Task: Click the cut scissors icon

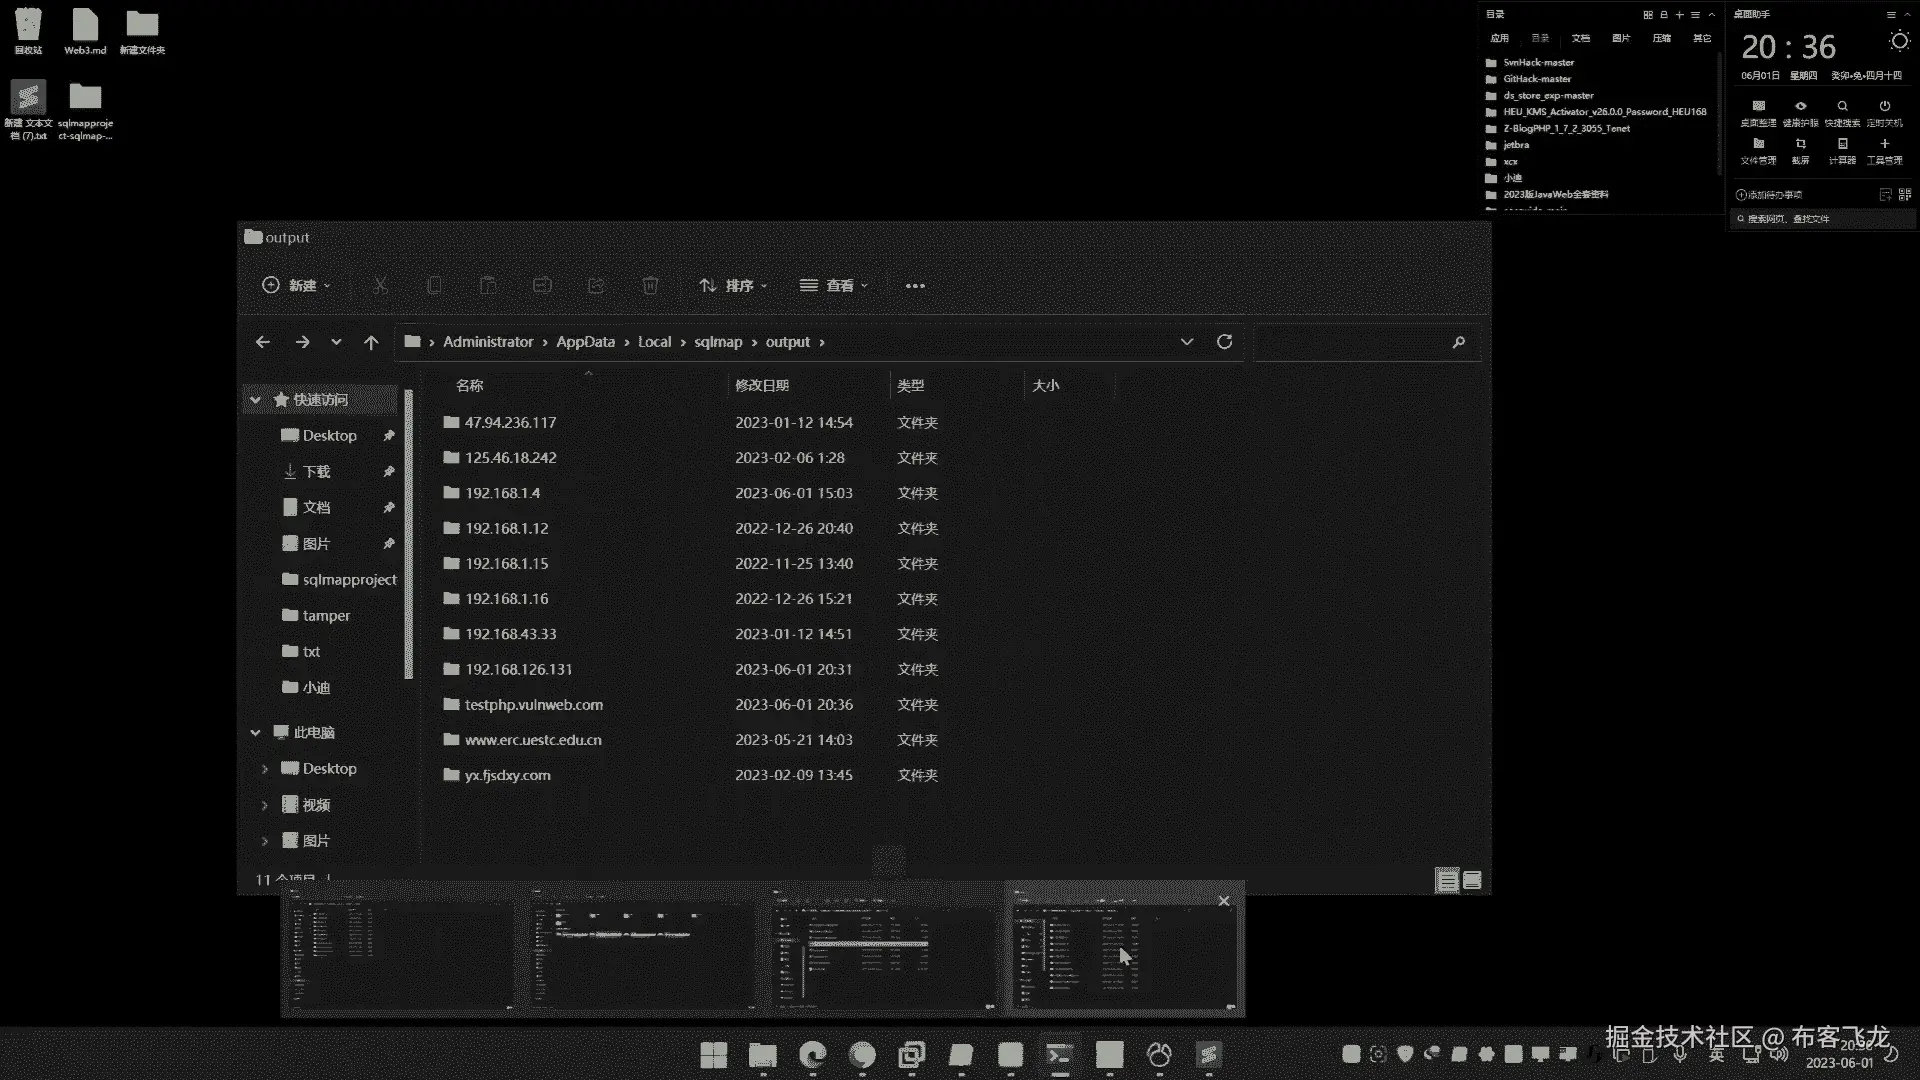Action: click(380, 286)
